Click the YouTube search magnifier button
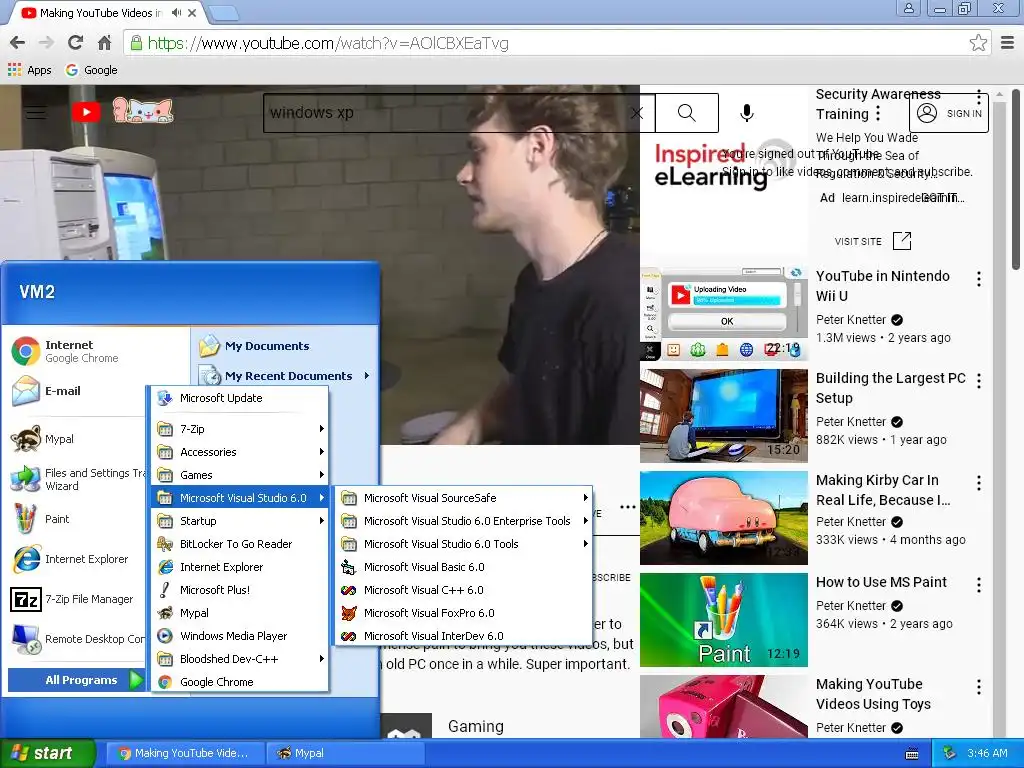Image resolution: width=1024 pixels, height=768 pixels. (x=686, y=113)
